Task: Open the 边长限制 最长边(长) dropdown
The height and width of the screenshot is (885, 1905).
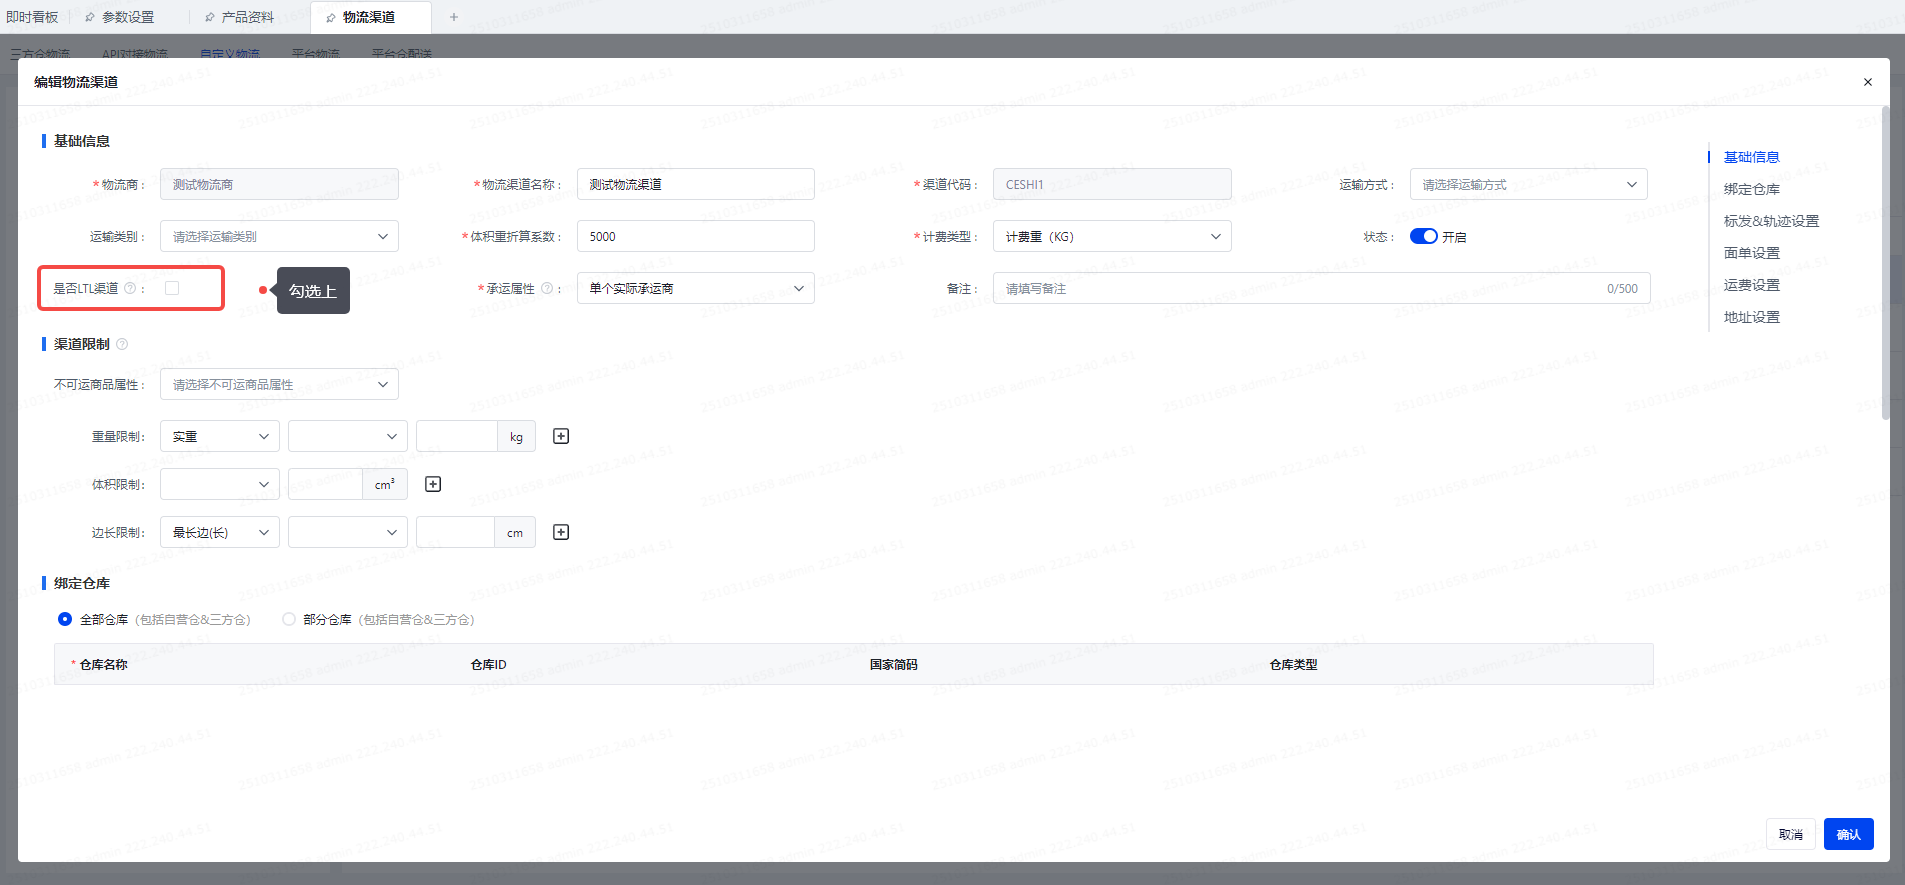Action: pyautogui.click(x=220, y=532)
